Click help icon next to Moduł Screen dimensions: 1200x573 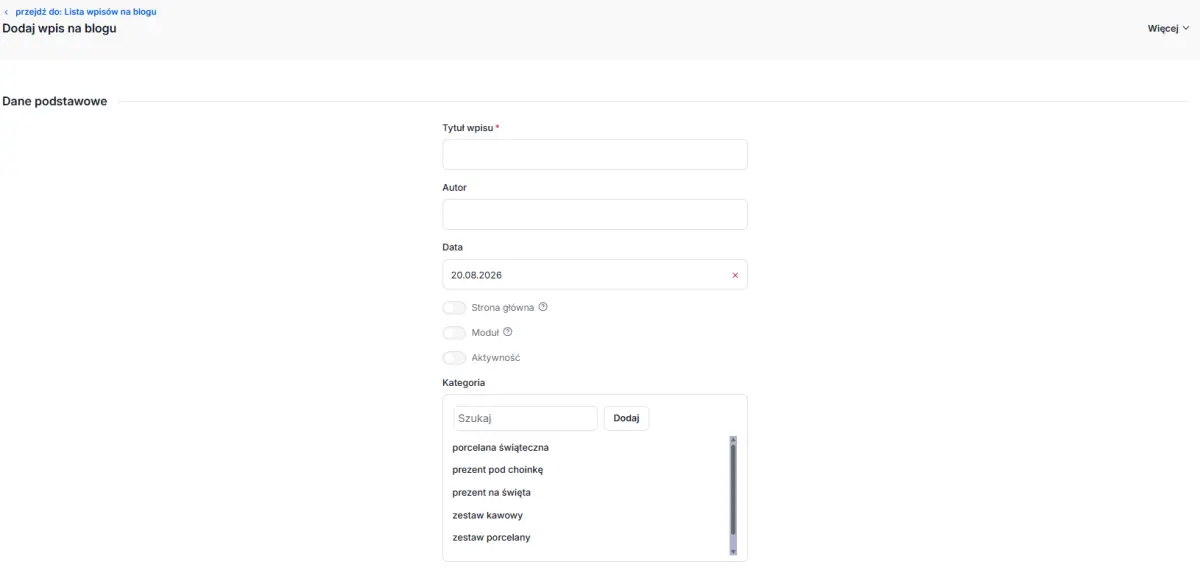(x=508, y=332)
